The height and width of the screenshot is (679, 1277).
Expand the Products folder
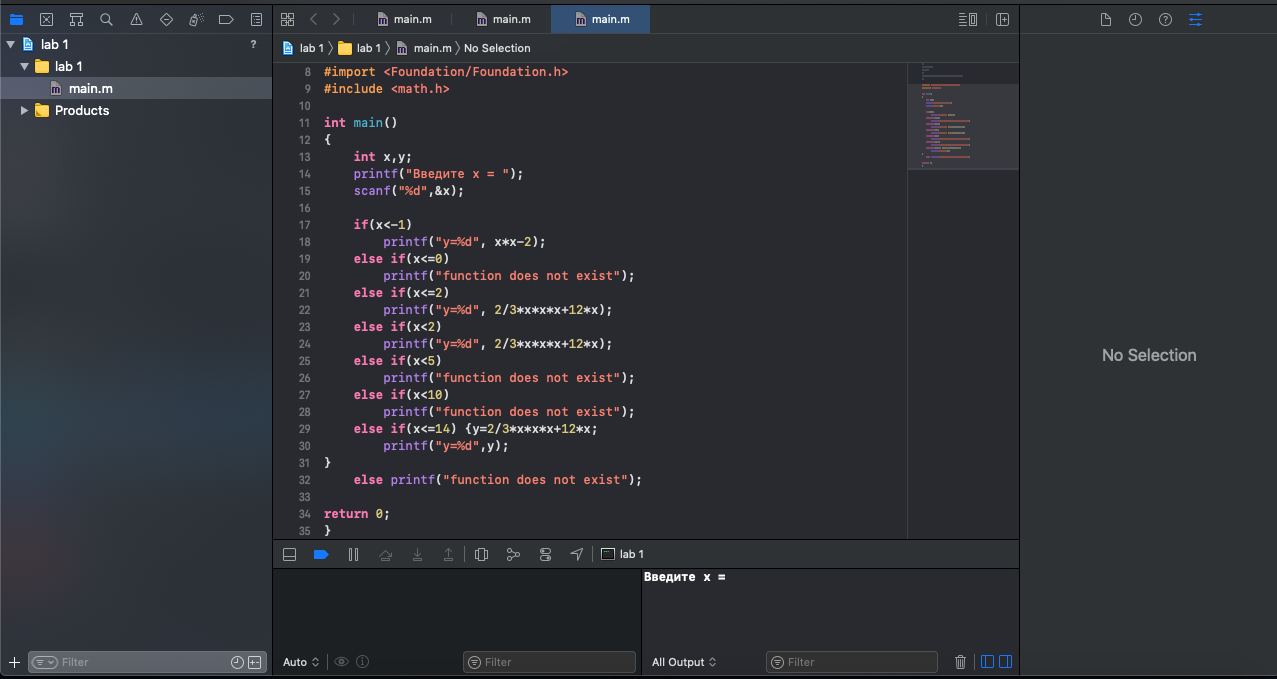[25, 111]
